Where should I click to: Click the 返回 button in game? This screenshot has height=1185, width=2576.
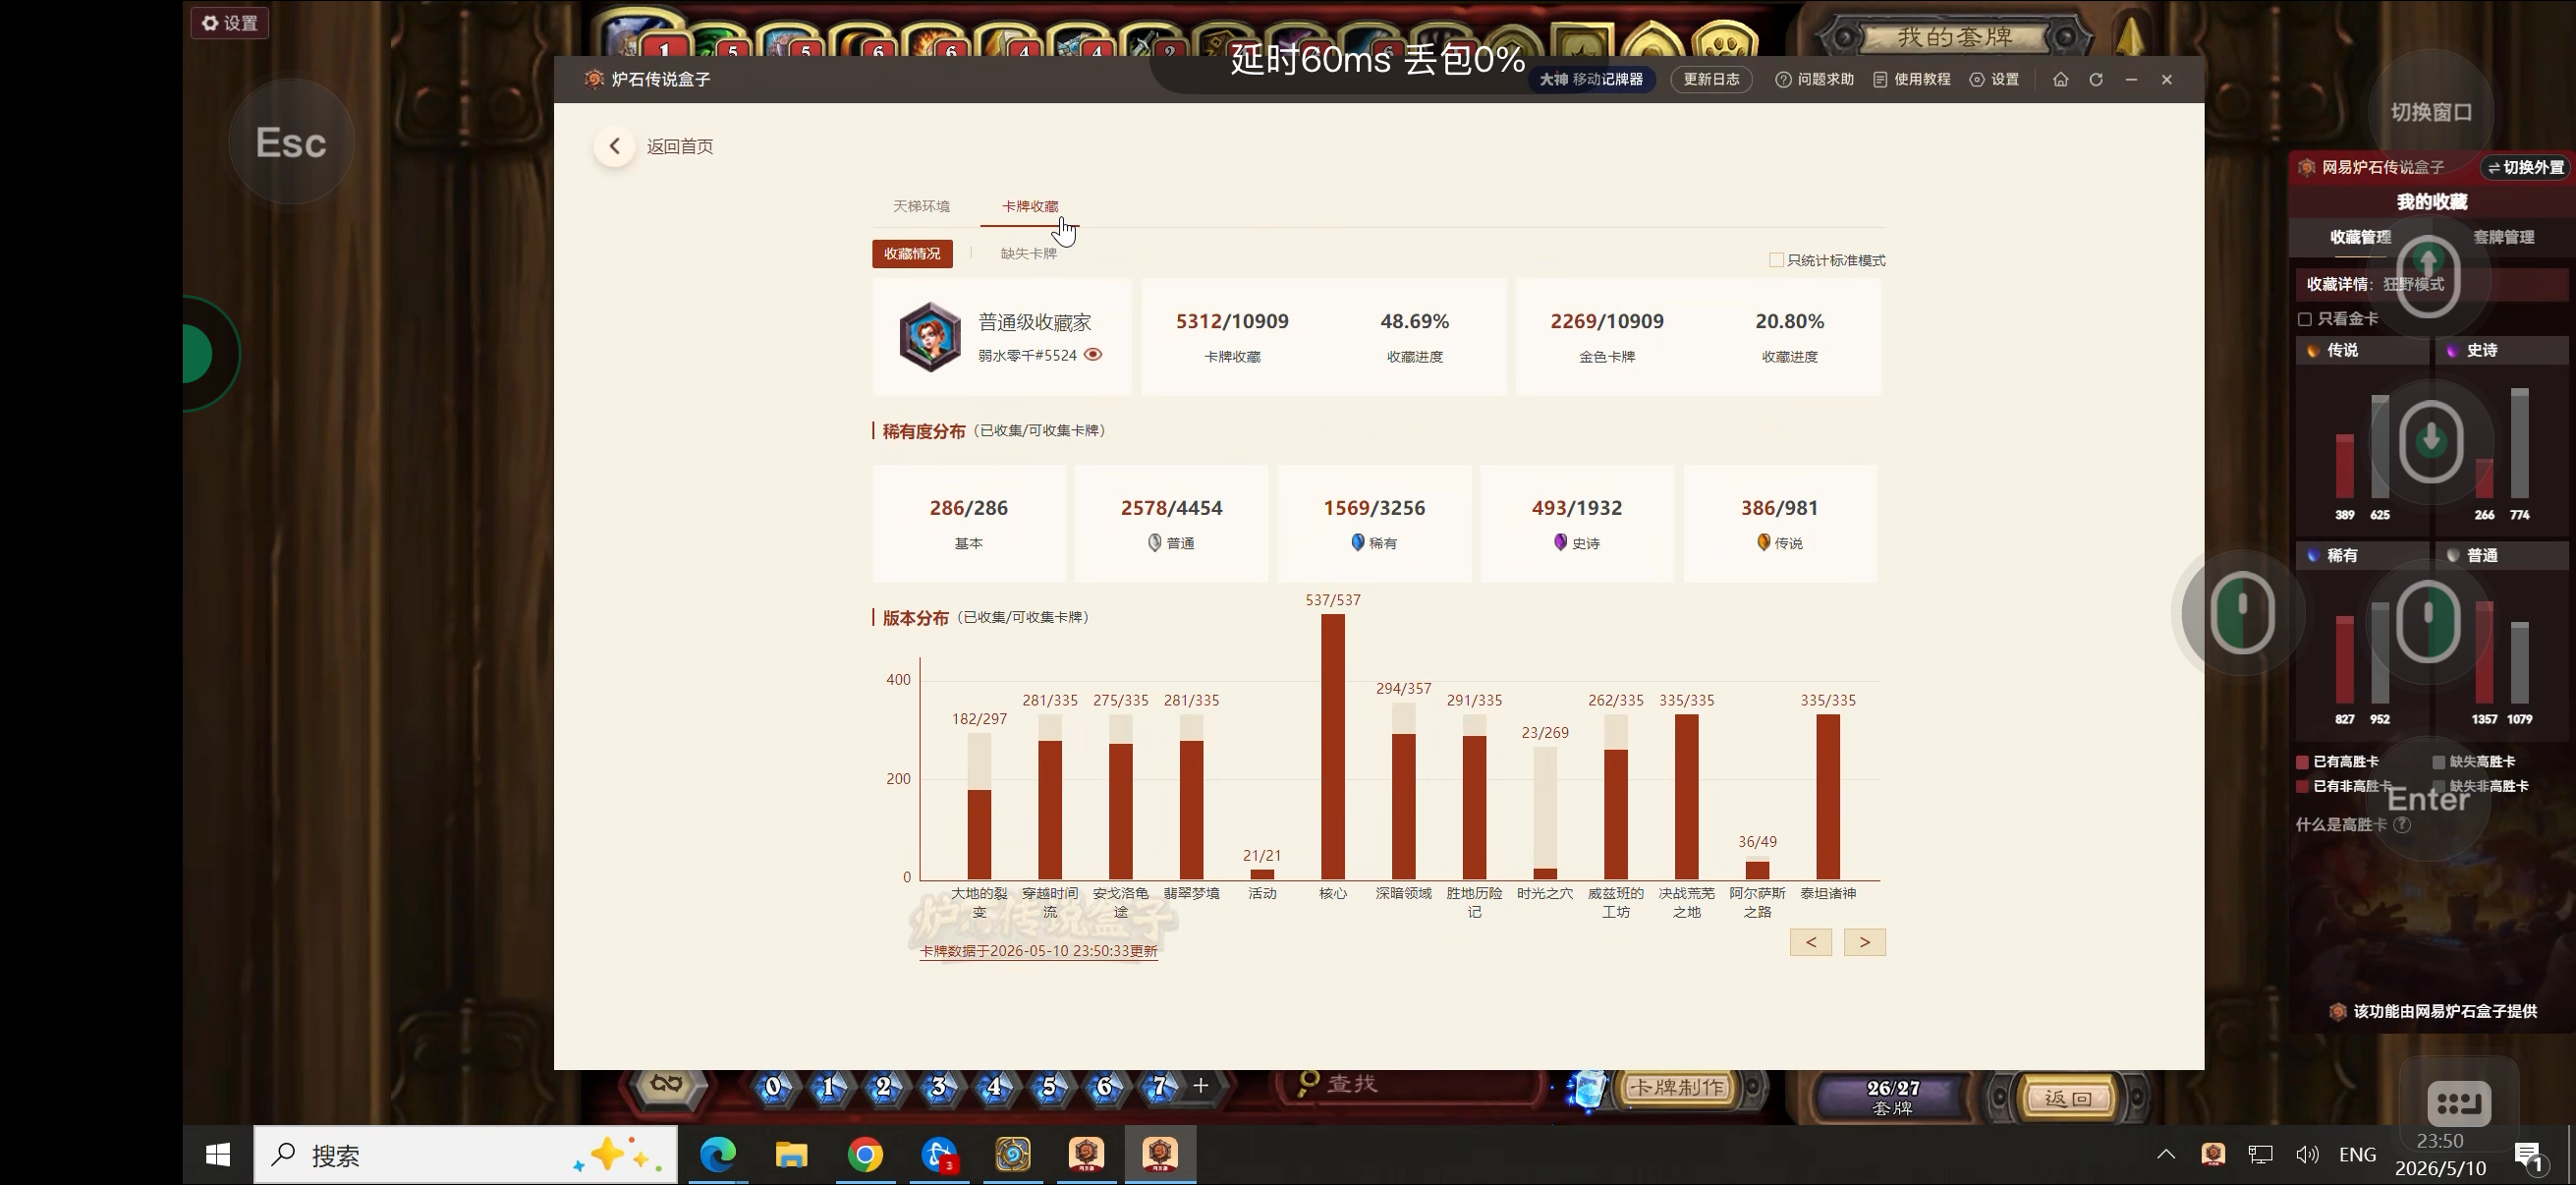2068,1098
